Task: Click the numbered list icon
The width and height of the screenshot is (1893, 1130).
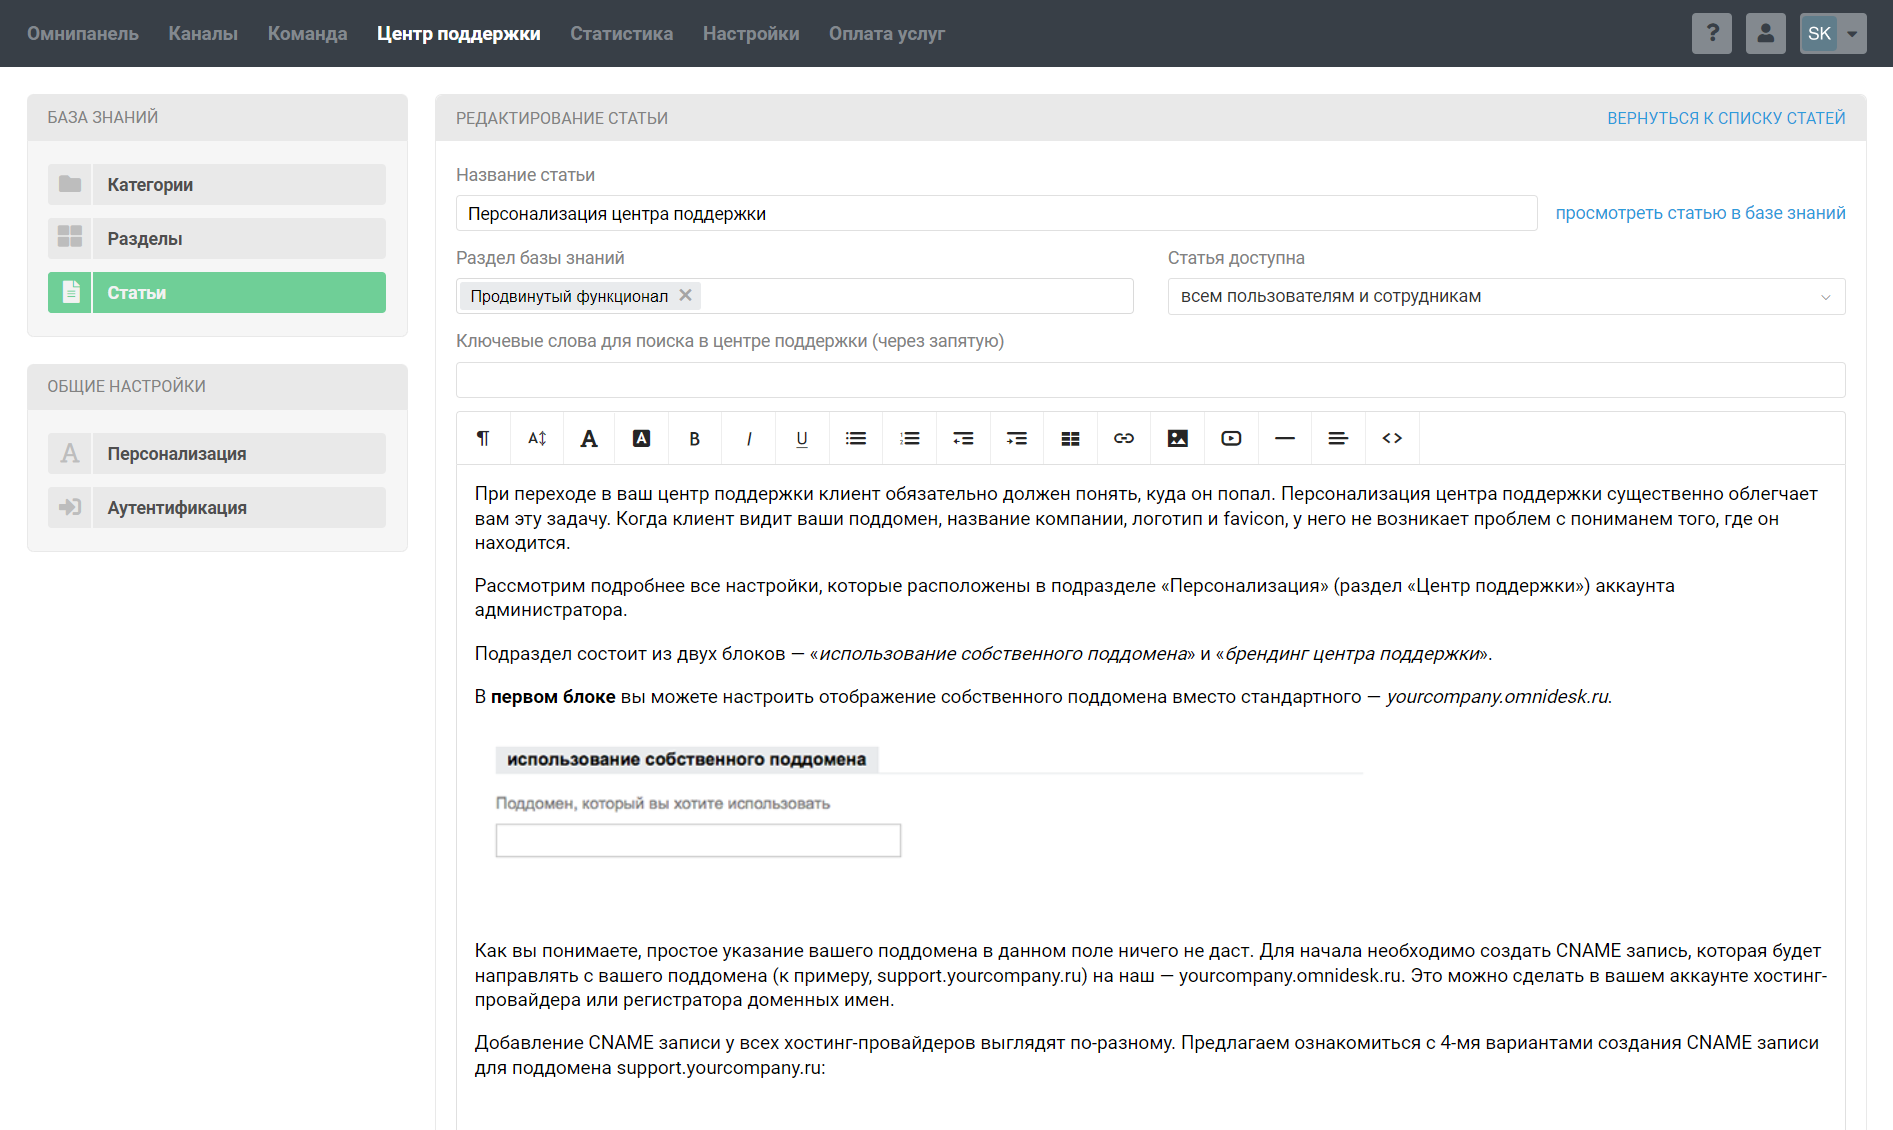Action: point(909,439)
